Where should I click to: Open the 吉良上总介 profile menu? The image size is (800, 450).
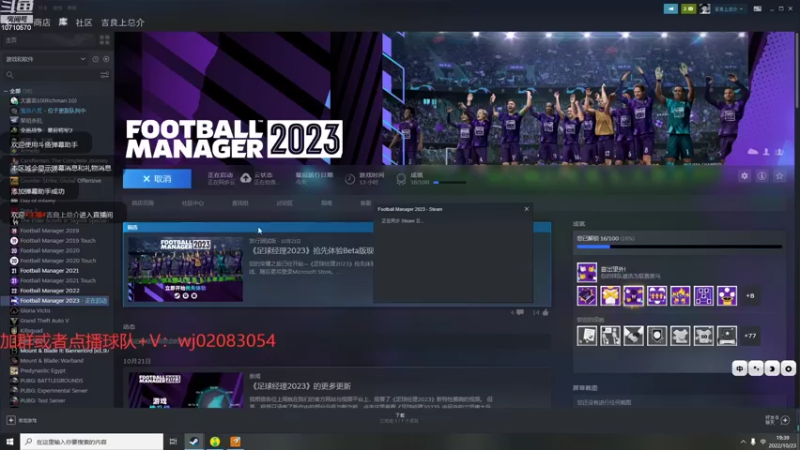click(122, 22)
